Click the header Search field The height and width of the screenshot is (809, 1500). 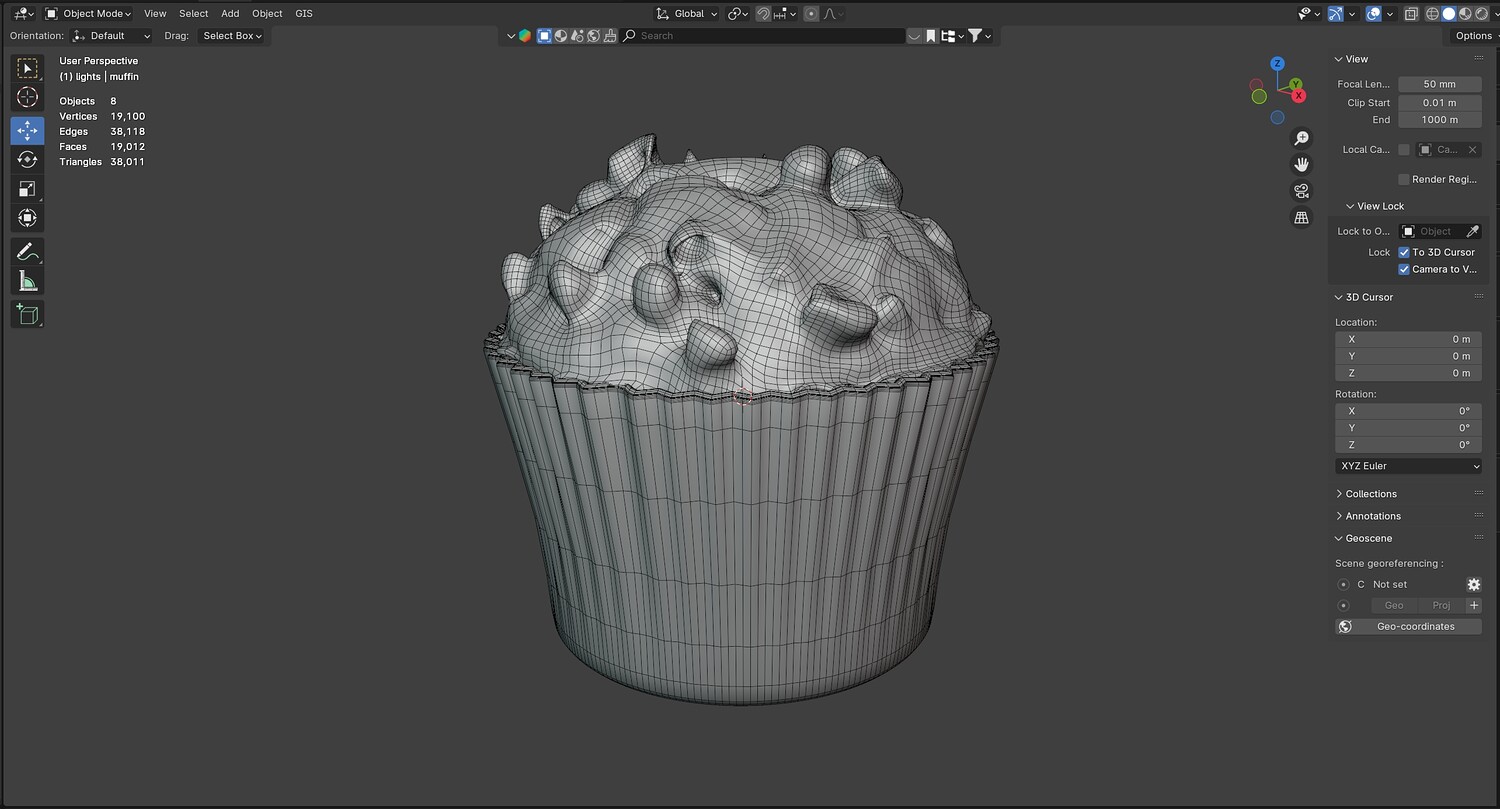[762, 36]
